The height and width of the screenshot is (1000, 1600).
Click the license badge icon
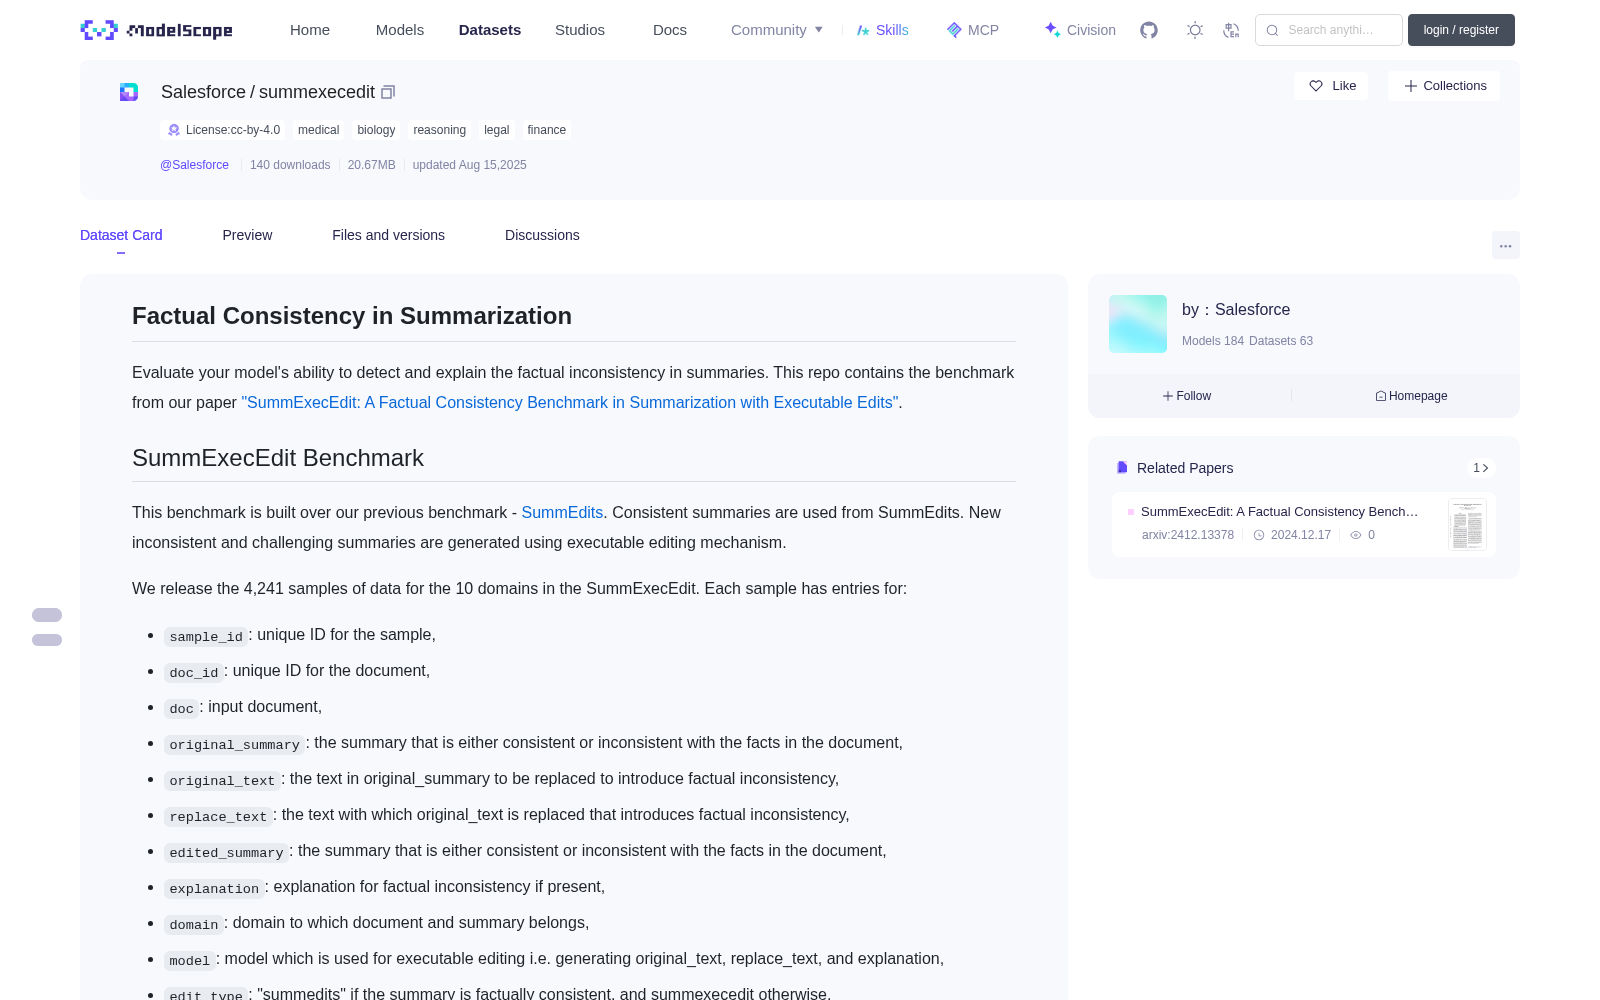[174, 130]
